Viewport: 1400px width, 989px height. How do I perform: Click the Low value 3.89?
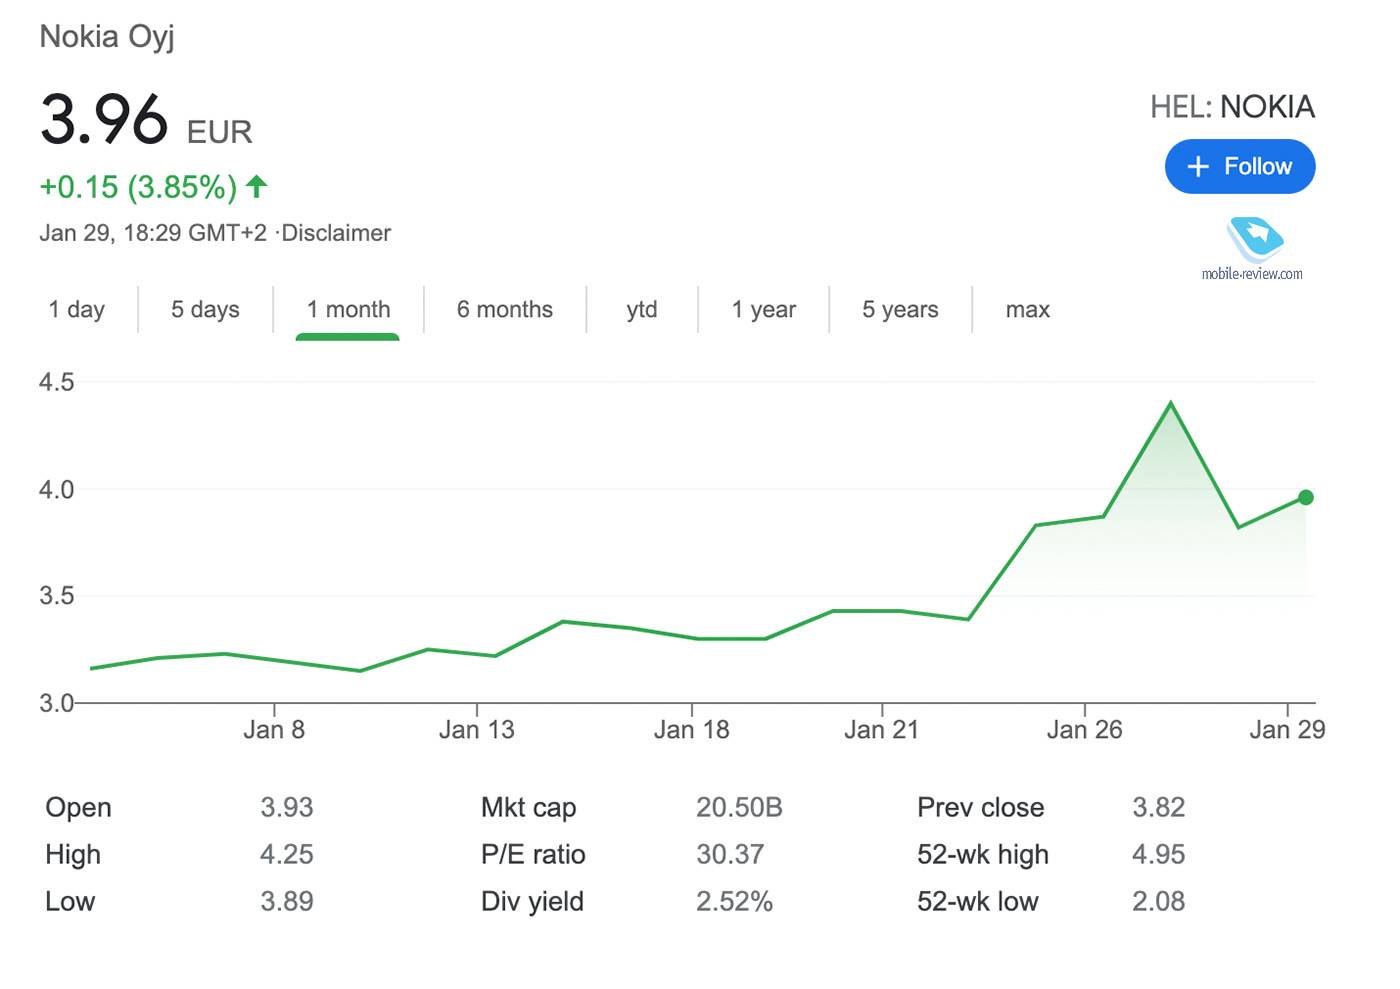(287, 902)
